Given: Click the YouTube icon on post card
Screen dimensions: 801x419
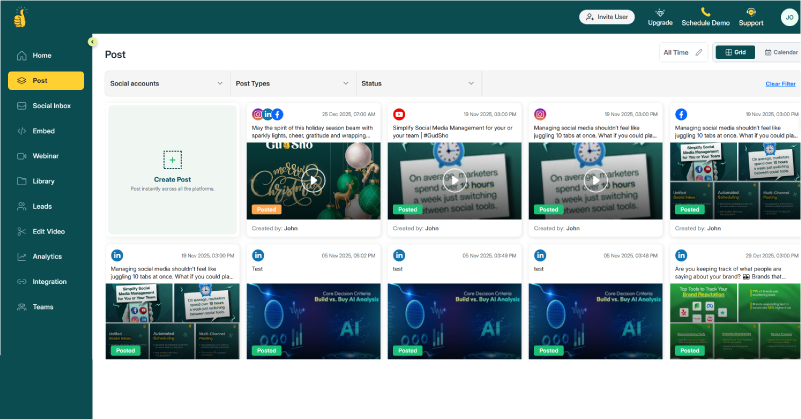Looking at the screenshot, I should (399, 115).
